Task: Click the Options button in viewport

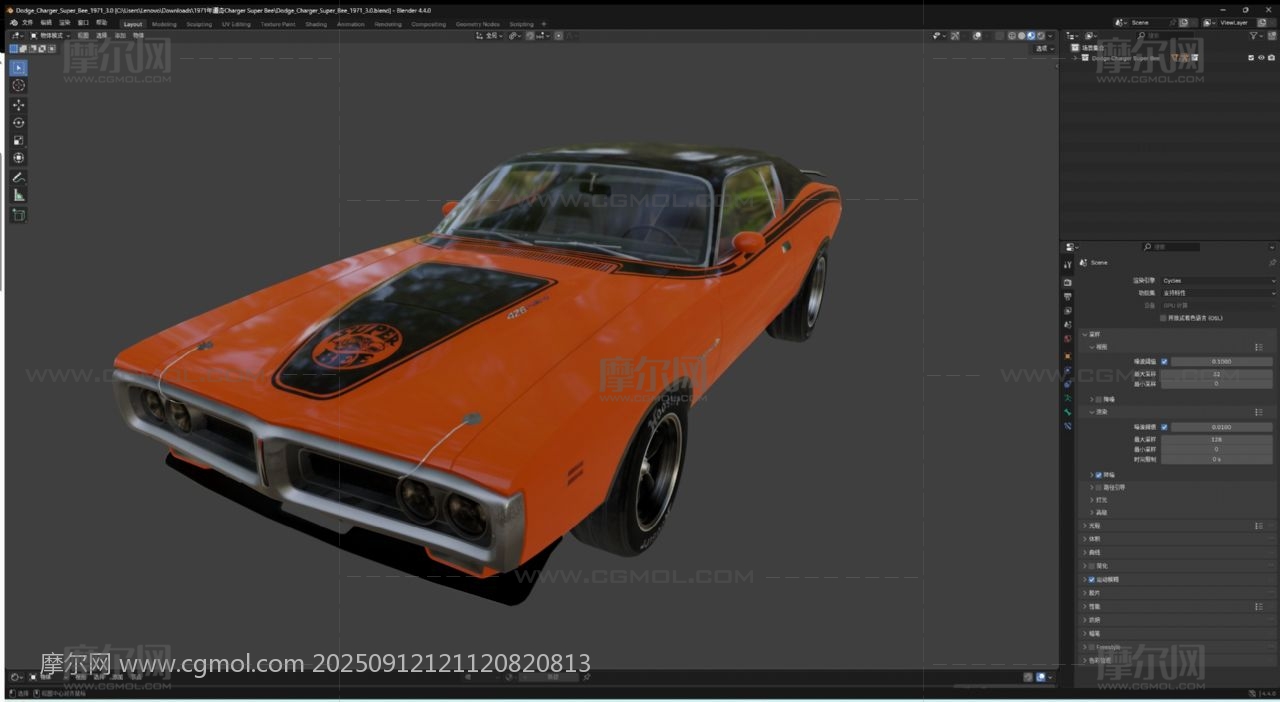Action: pyautogui.click(x=1044, y=48)
